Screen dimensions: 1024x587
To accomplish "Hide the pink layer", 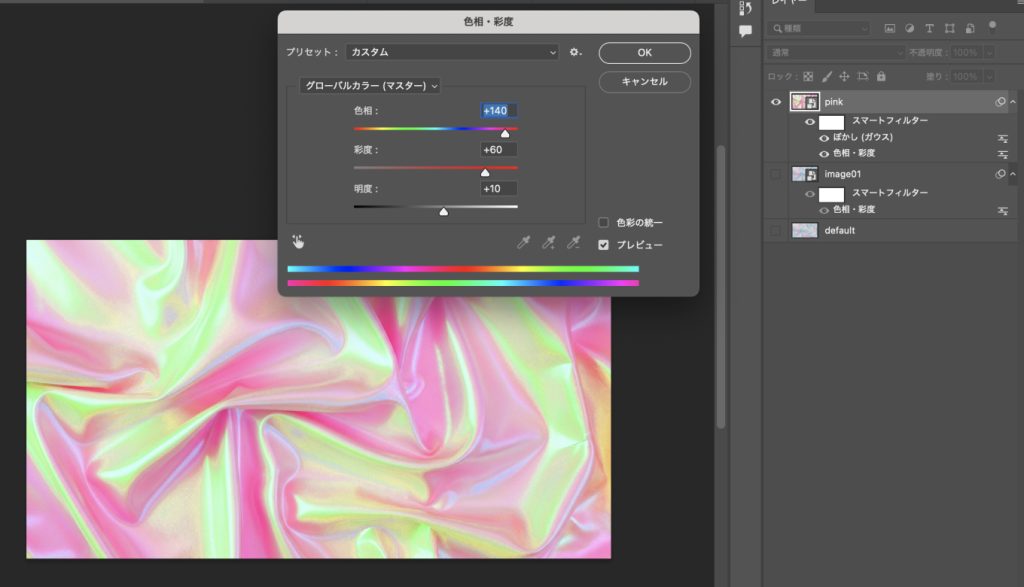I will [x=776, y=102].
